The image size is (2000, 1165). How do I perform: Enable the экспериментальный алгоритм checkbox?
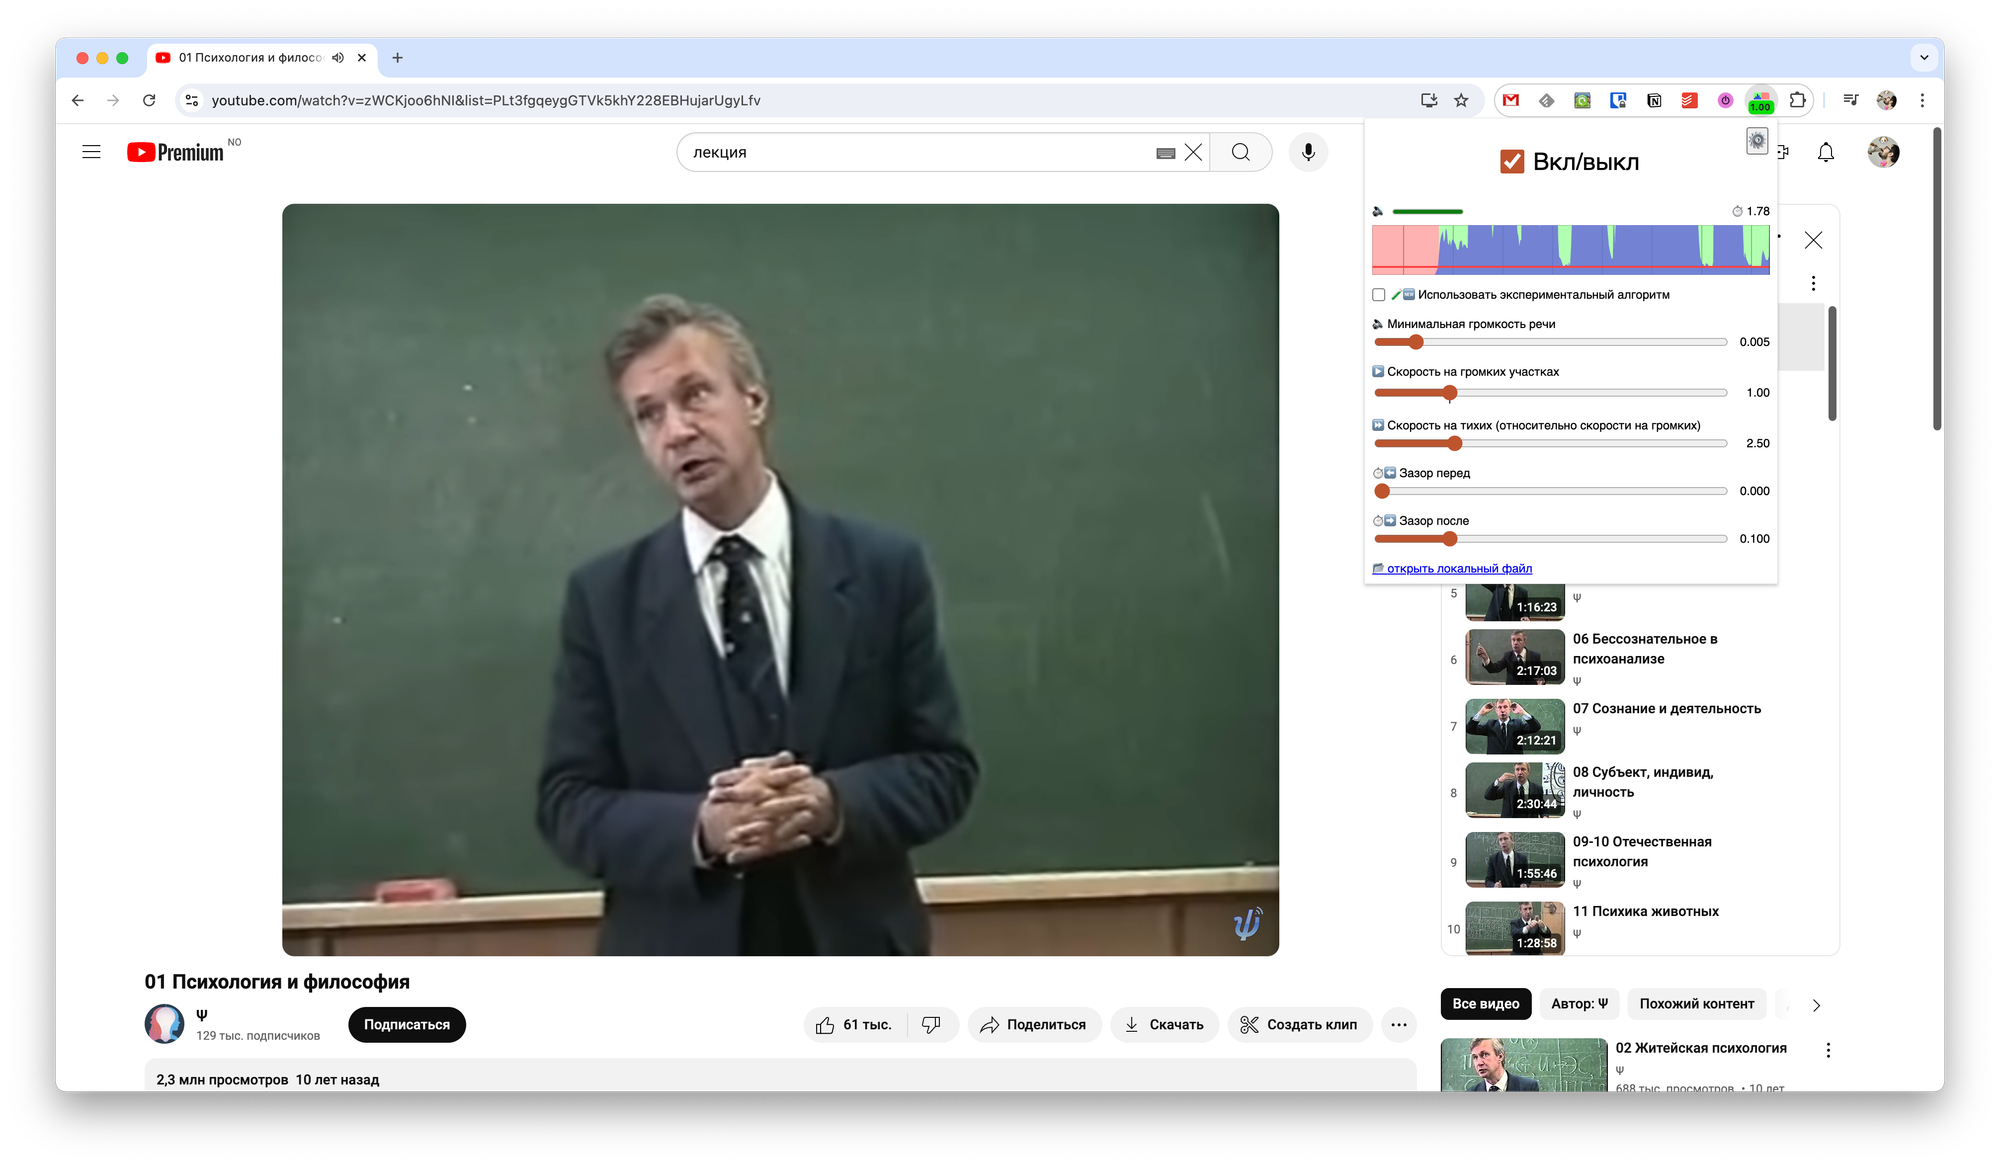click(1379, 295)
